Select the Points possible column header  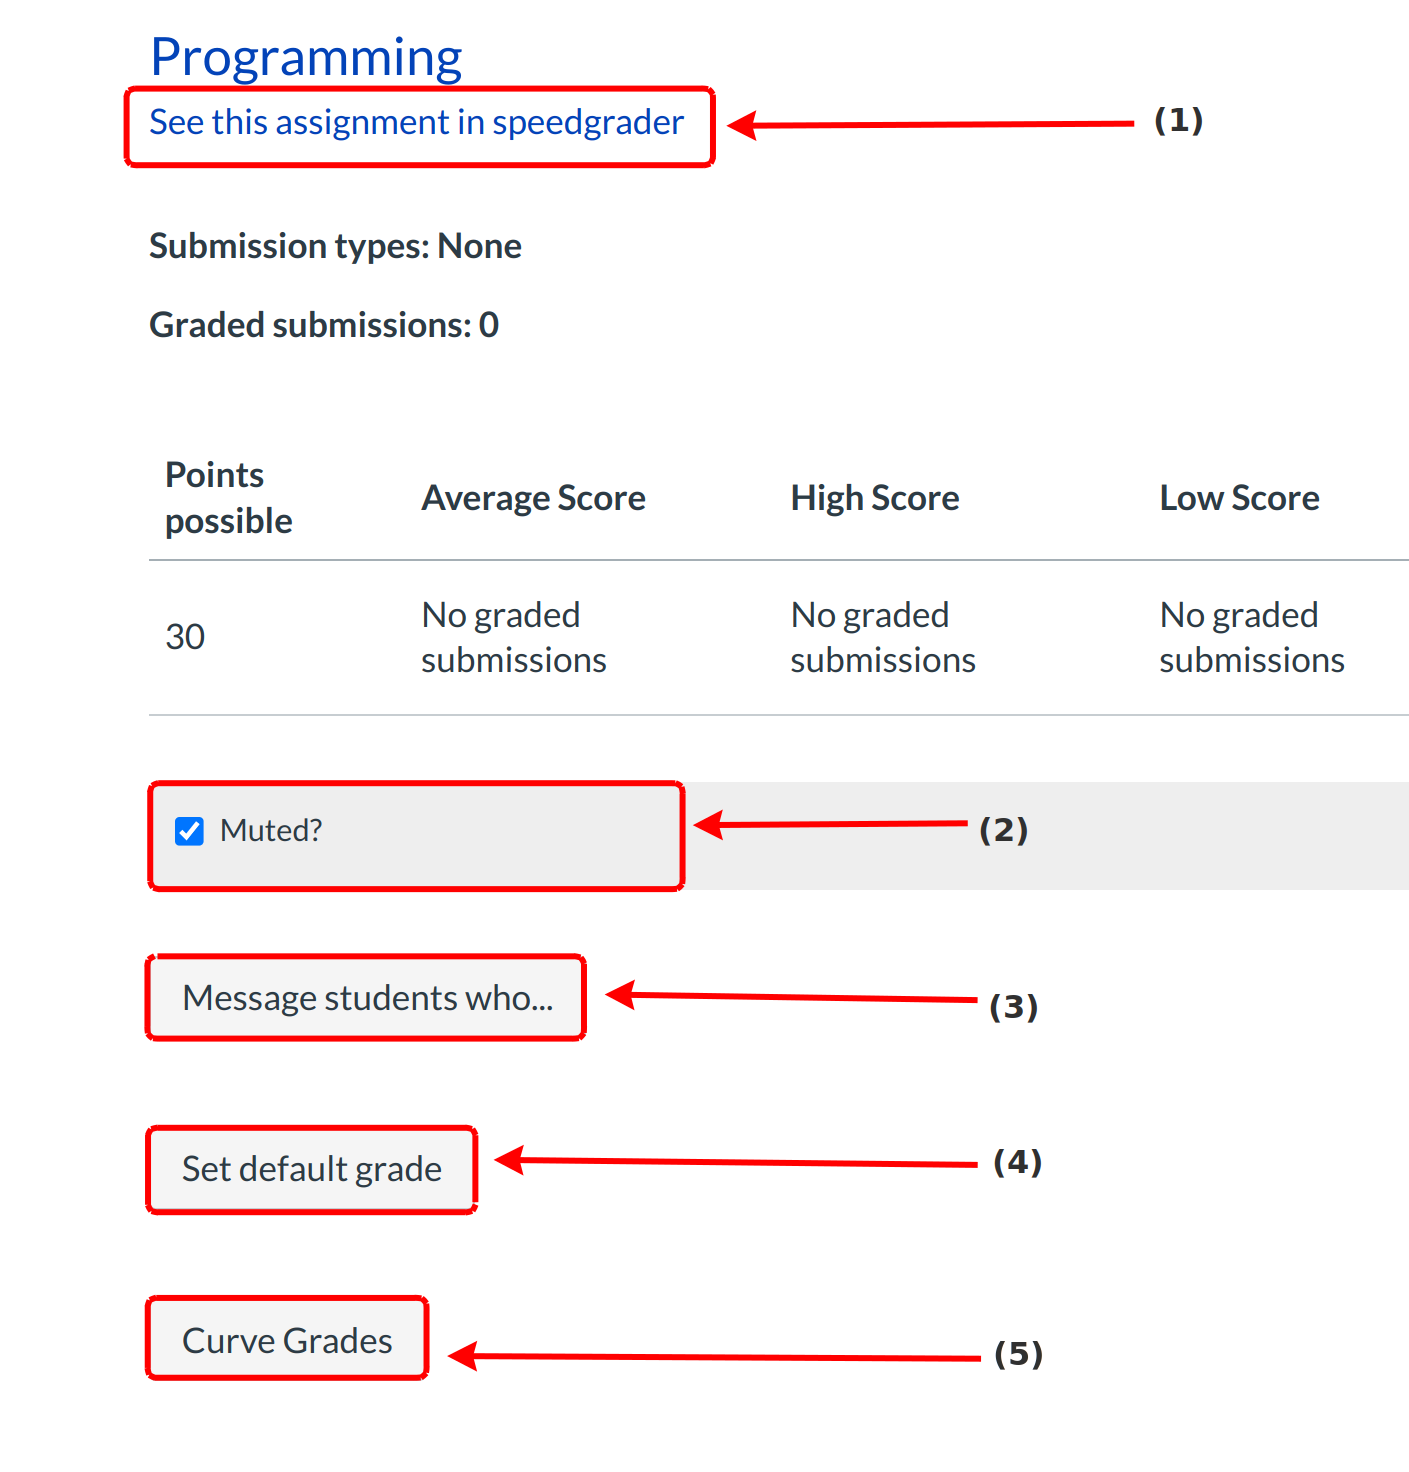(x=229, y=498)
